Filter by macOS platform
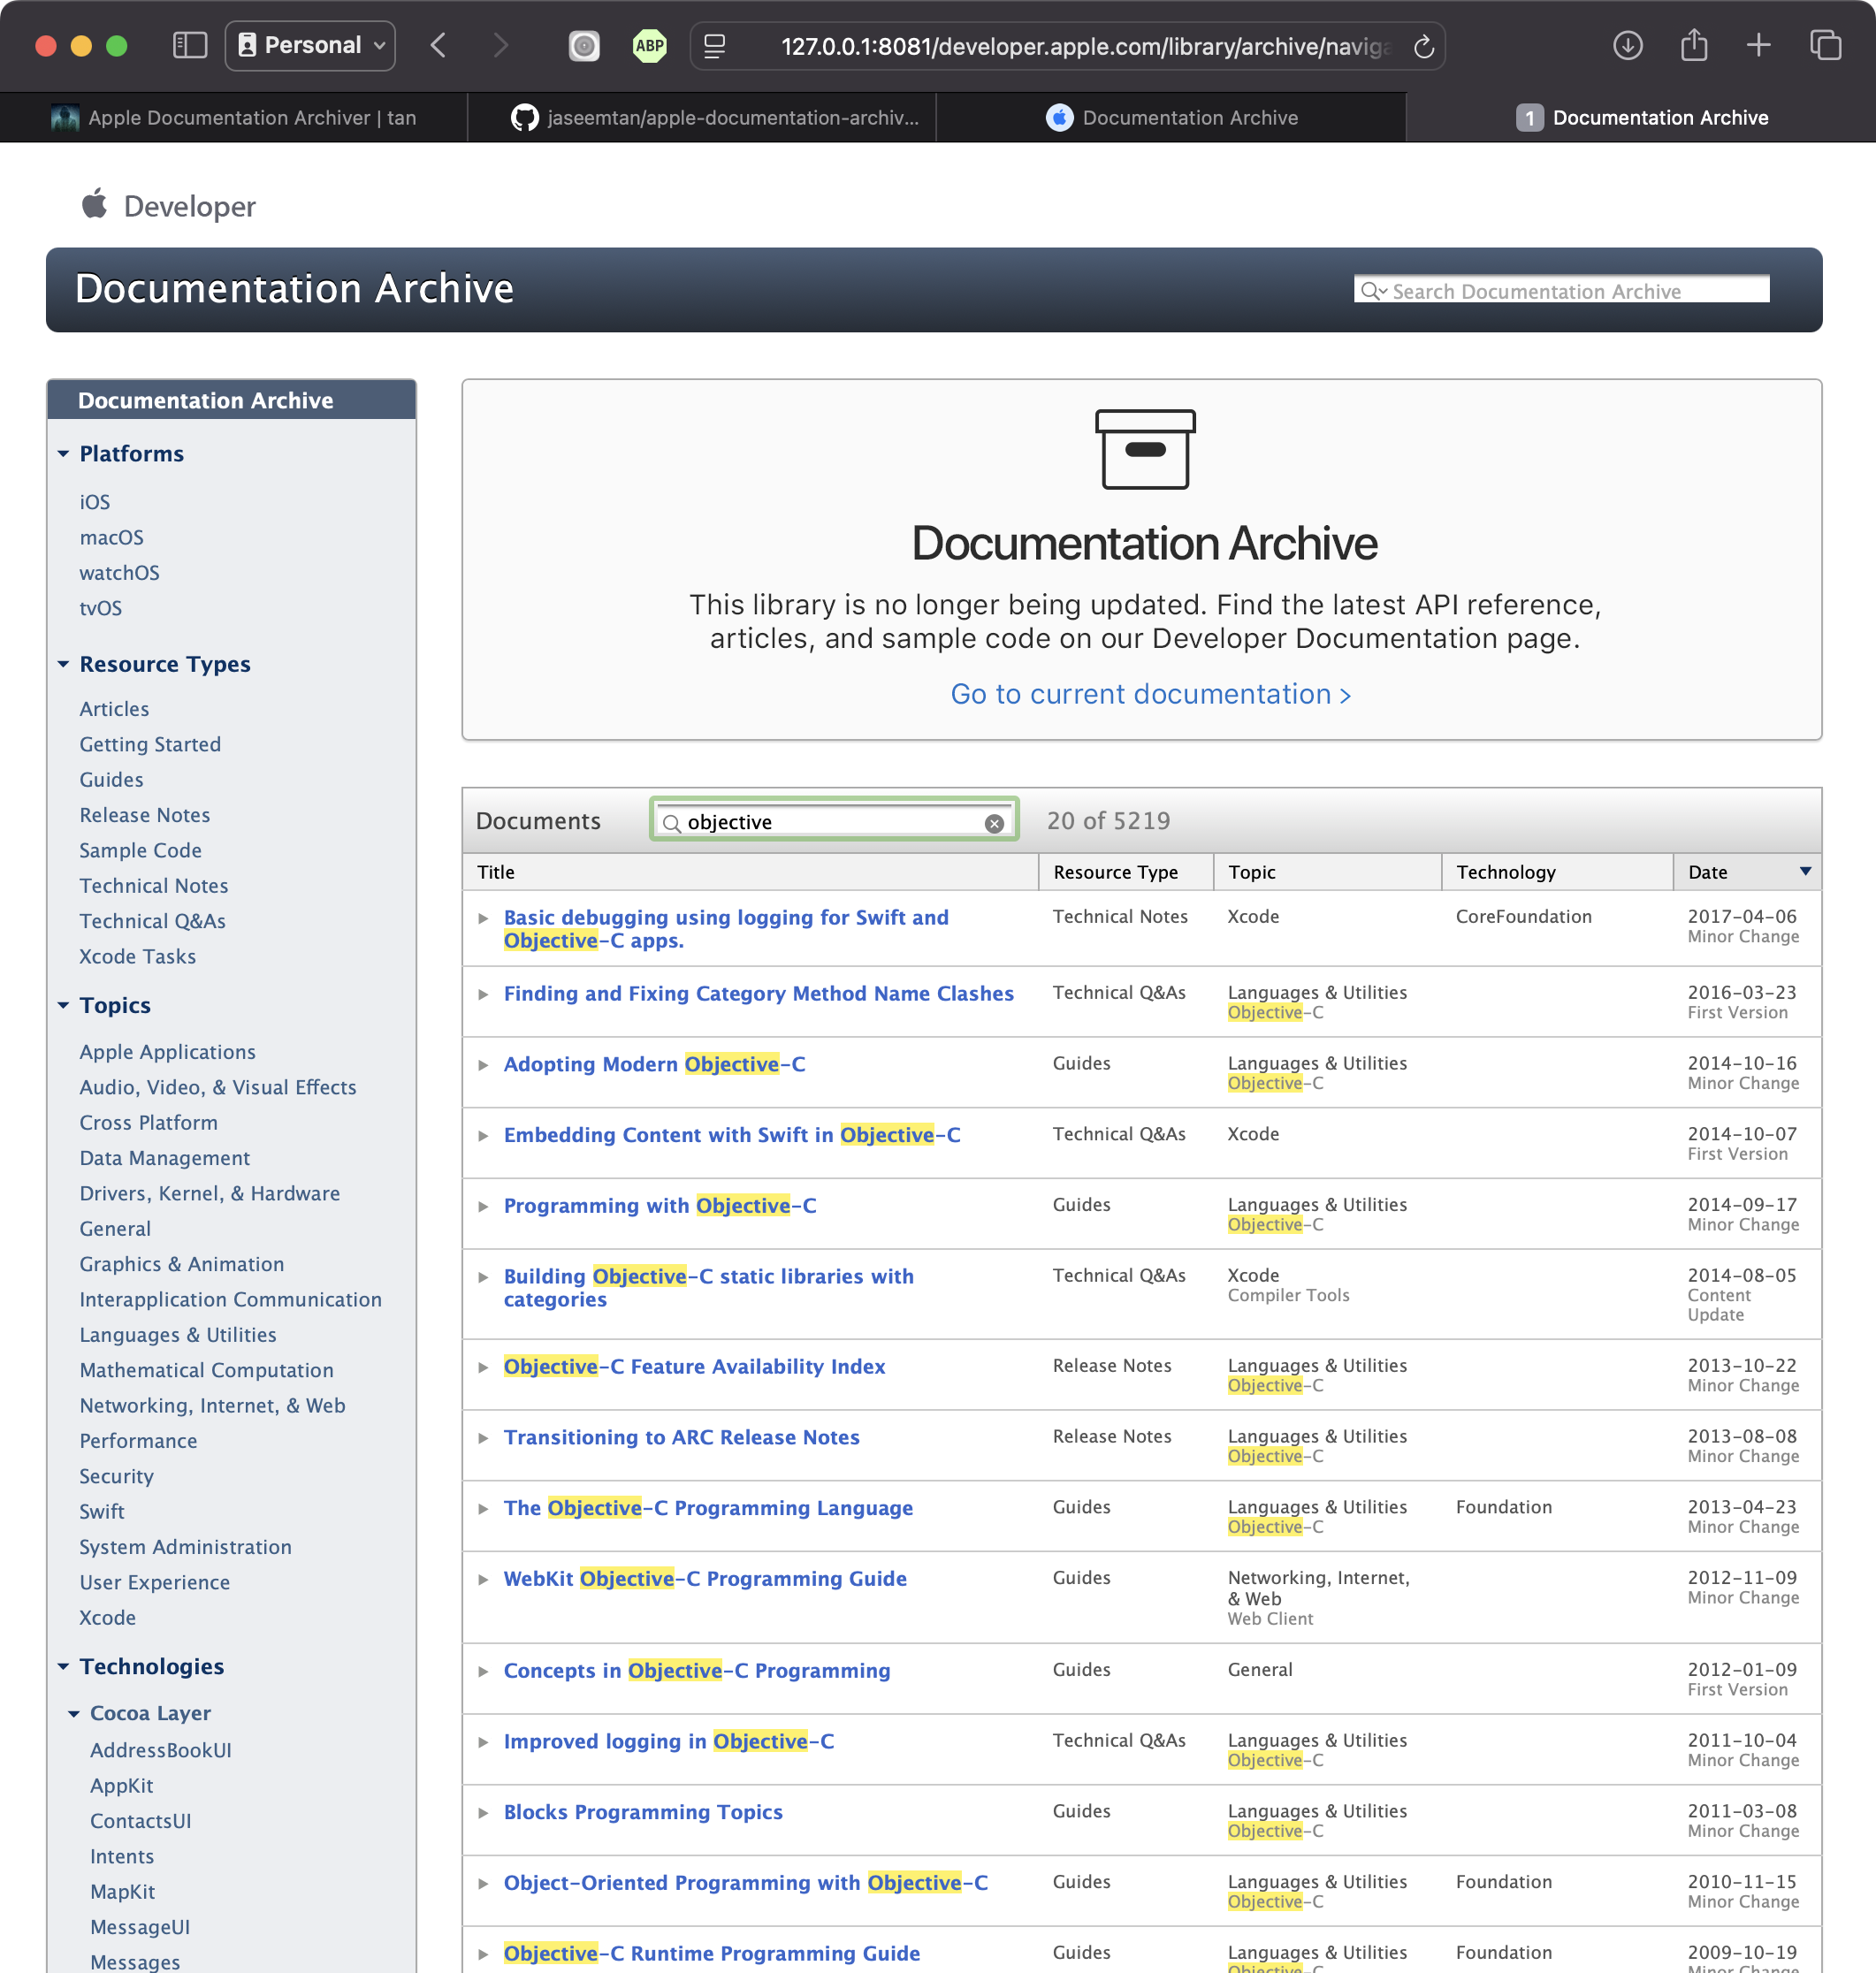 click(112, 537)
